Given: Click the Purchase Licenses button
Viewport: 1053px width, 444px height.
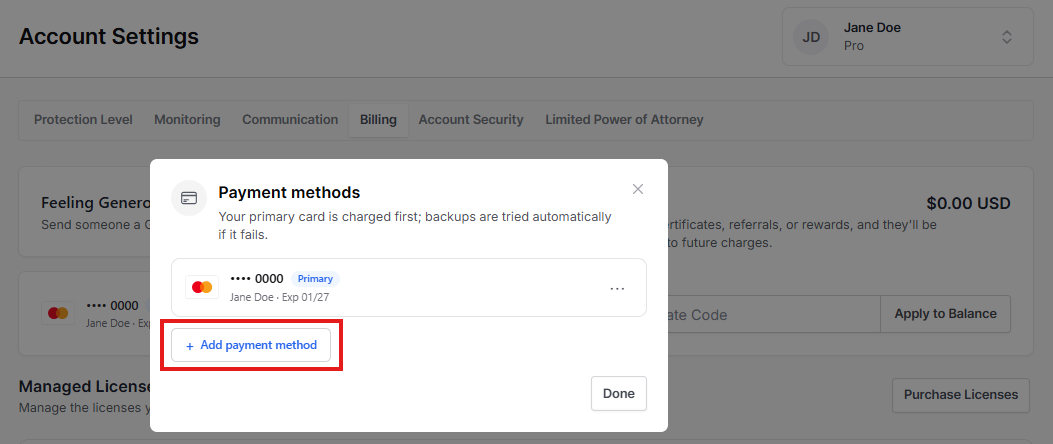Looking at the screenshot, I should coord(960,395).
